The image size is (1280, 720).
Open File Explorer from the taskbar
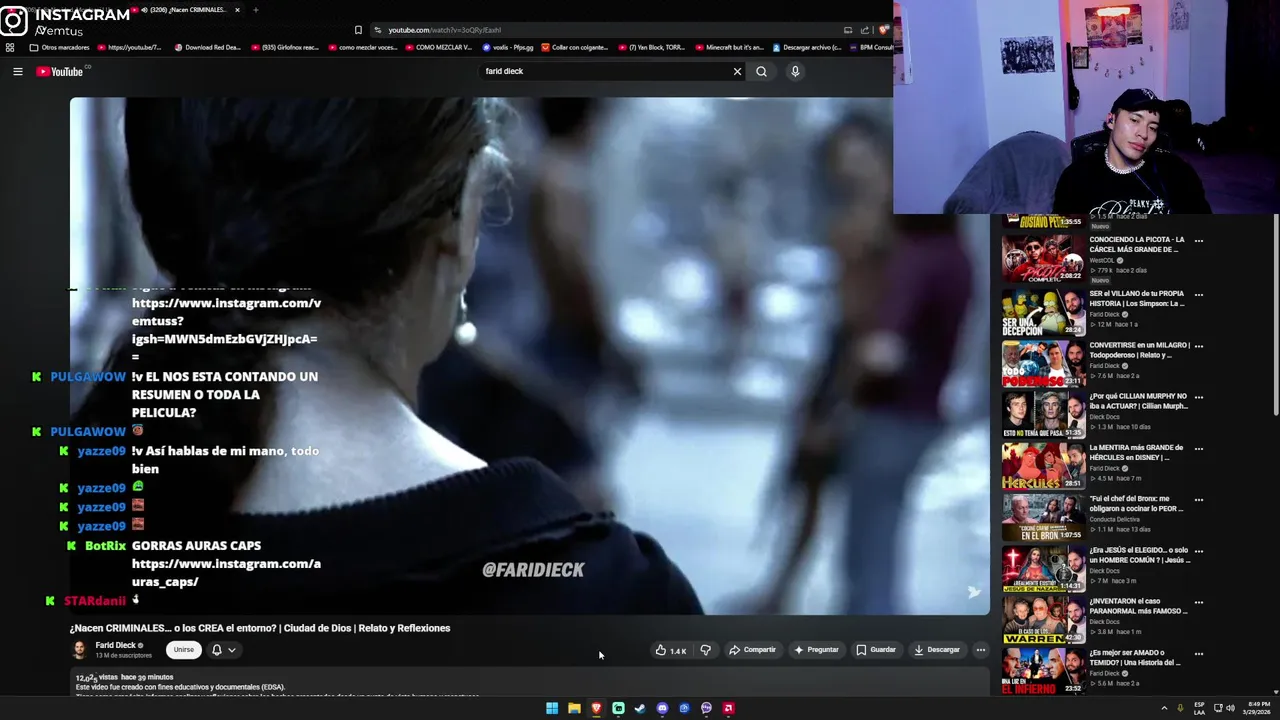[x=574, y=708]
